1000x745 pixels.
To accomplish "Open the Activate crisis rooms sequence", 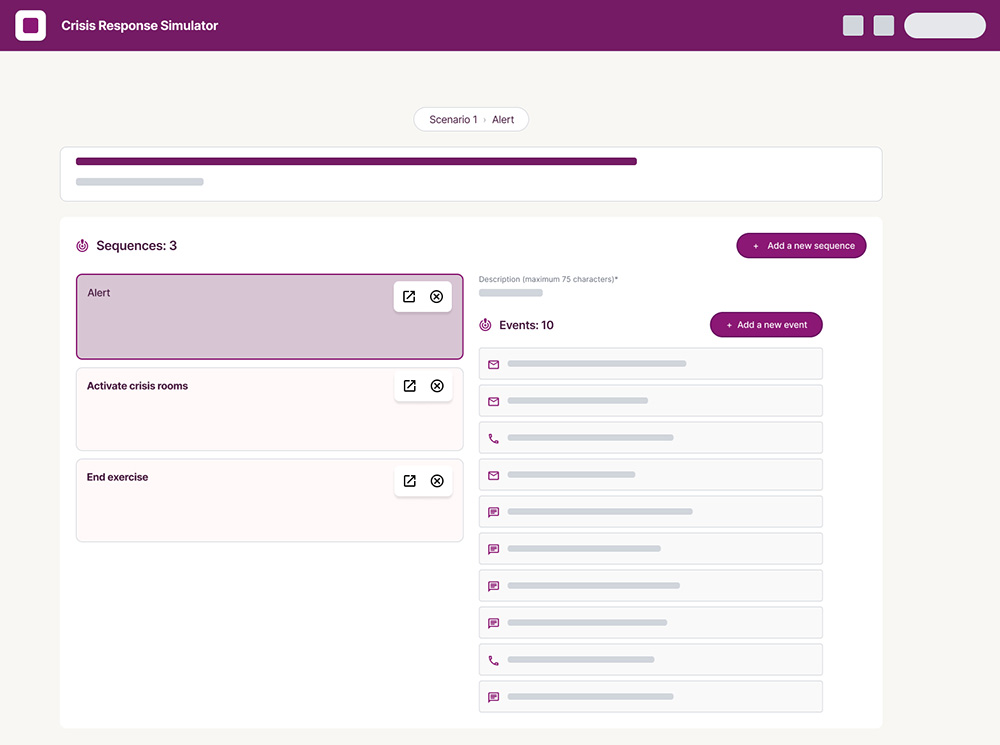I will coord(409,386).
